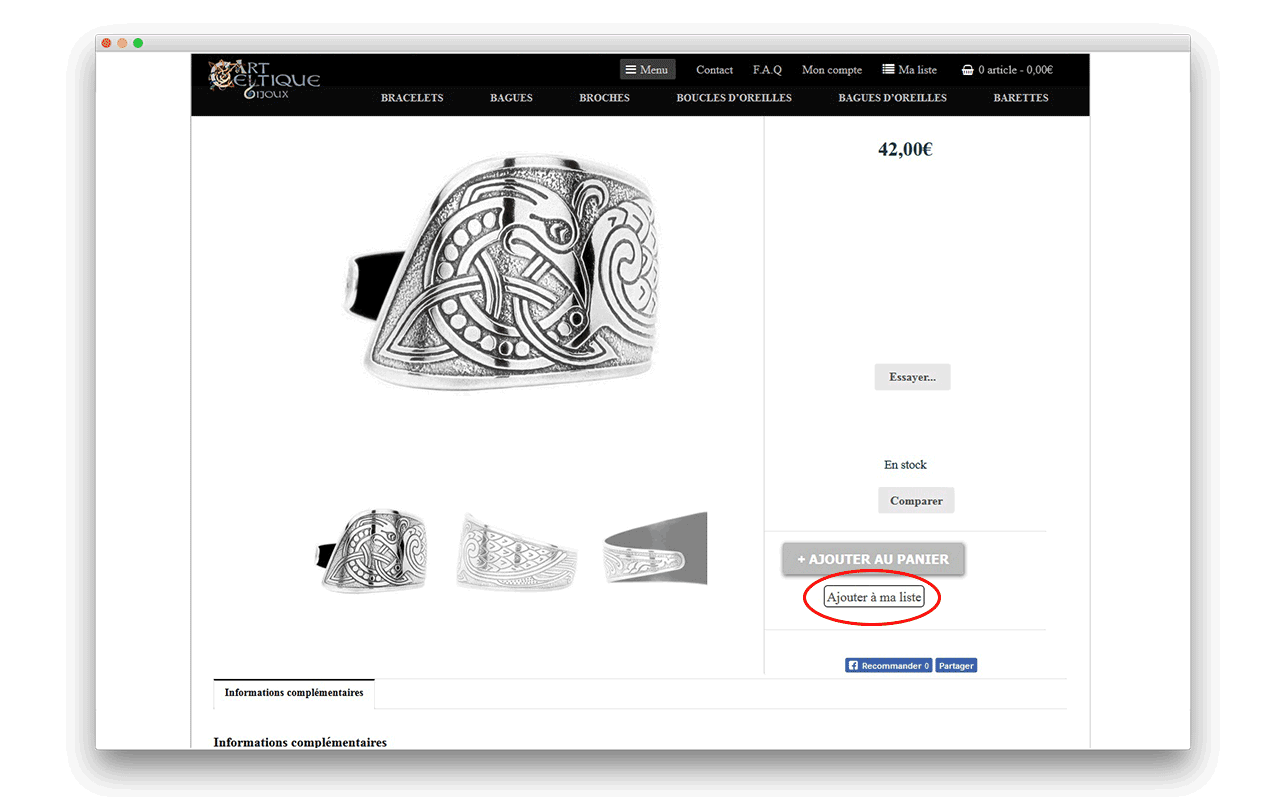Close the window with red button

(x=106, y=43)
